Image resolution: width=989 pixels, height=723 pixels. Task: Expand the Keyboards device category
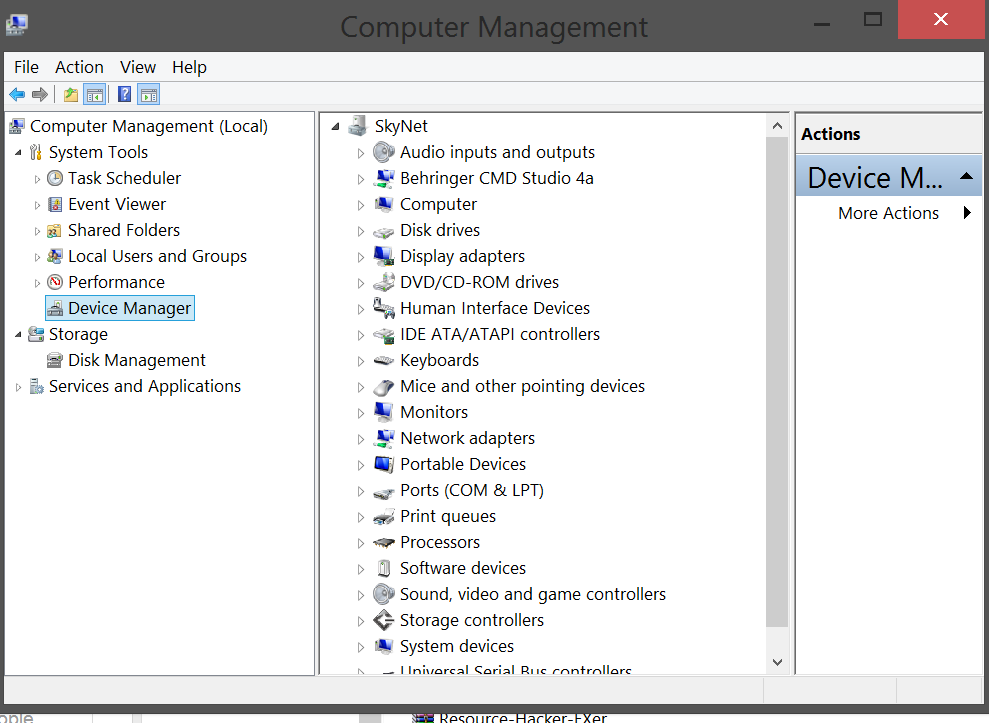tap(361, 361)
